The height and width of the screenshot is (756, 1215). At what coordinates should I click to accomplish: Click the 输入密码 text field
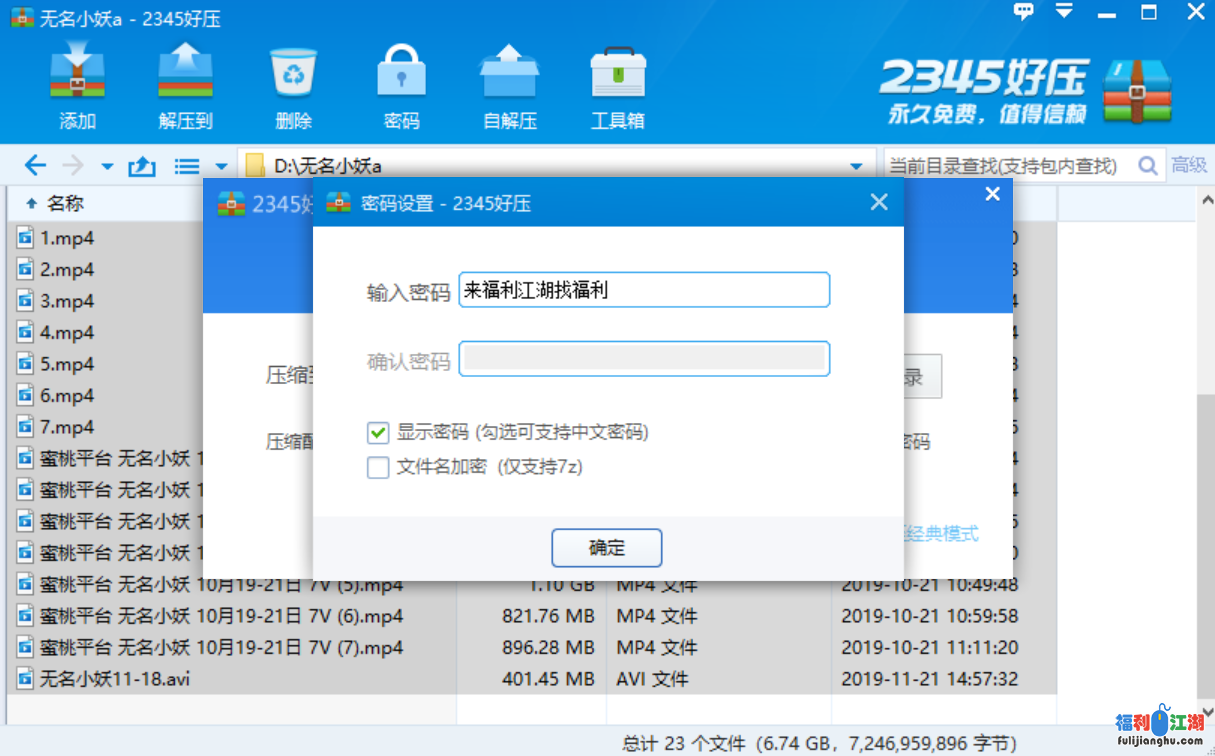pos(643,291)
